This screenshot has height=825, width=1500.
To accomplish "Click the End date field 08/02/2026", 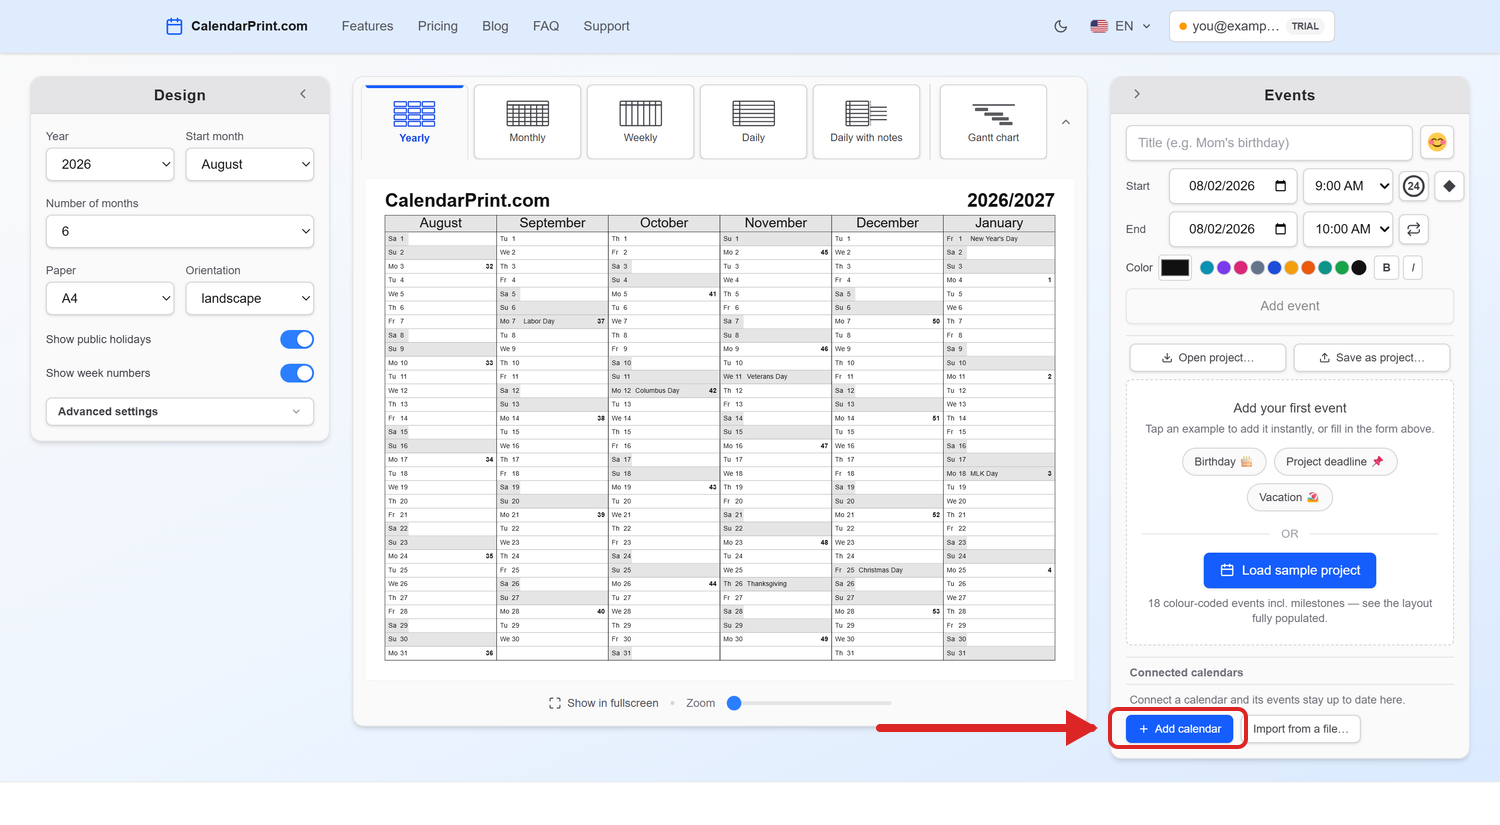I will [x=1232, y=229].
